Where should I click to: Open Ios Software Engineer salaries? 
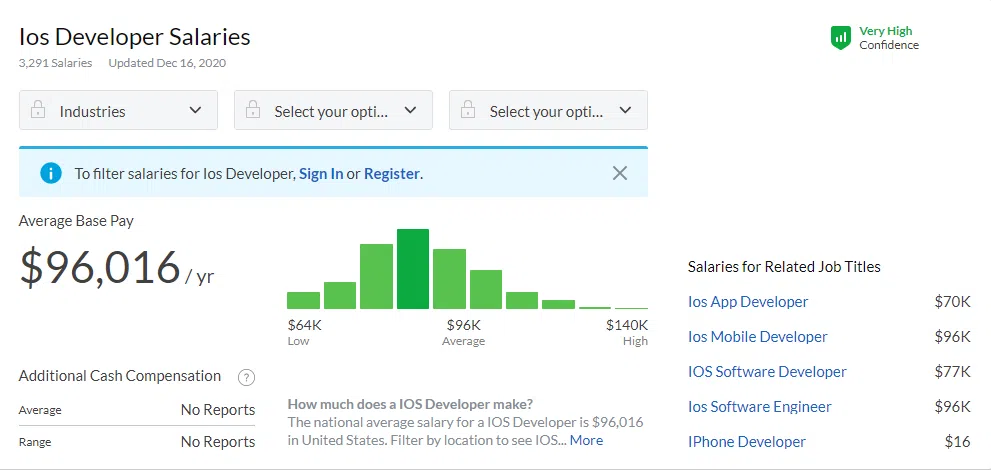(x=760, y=407)
